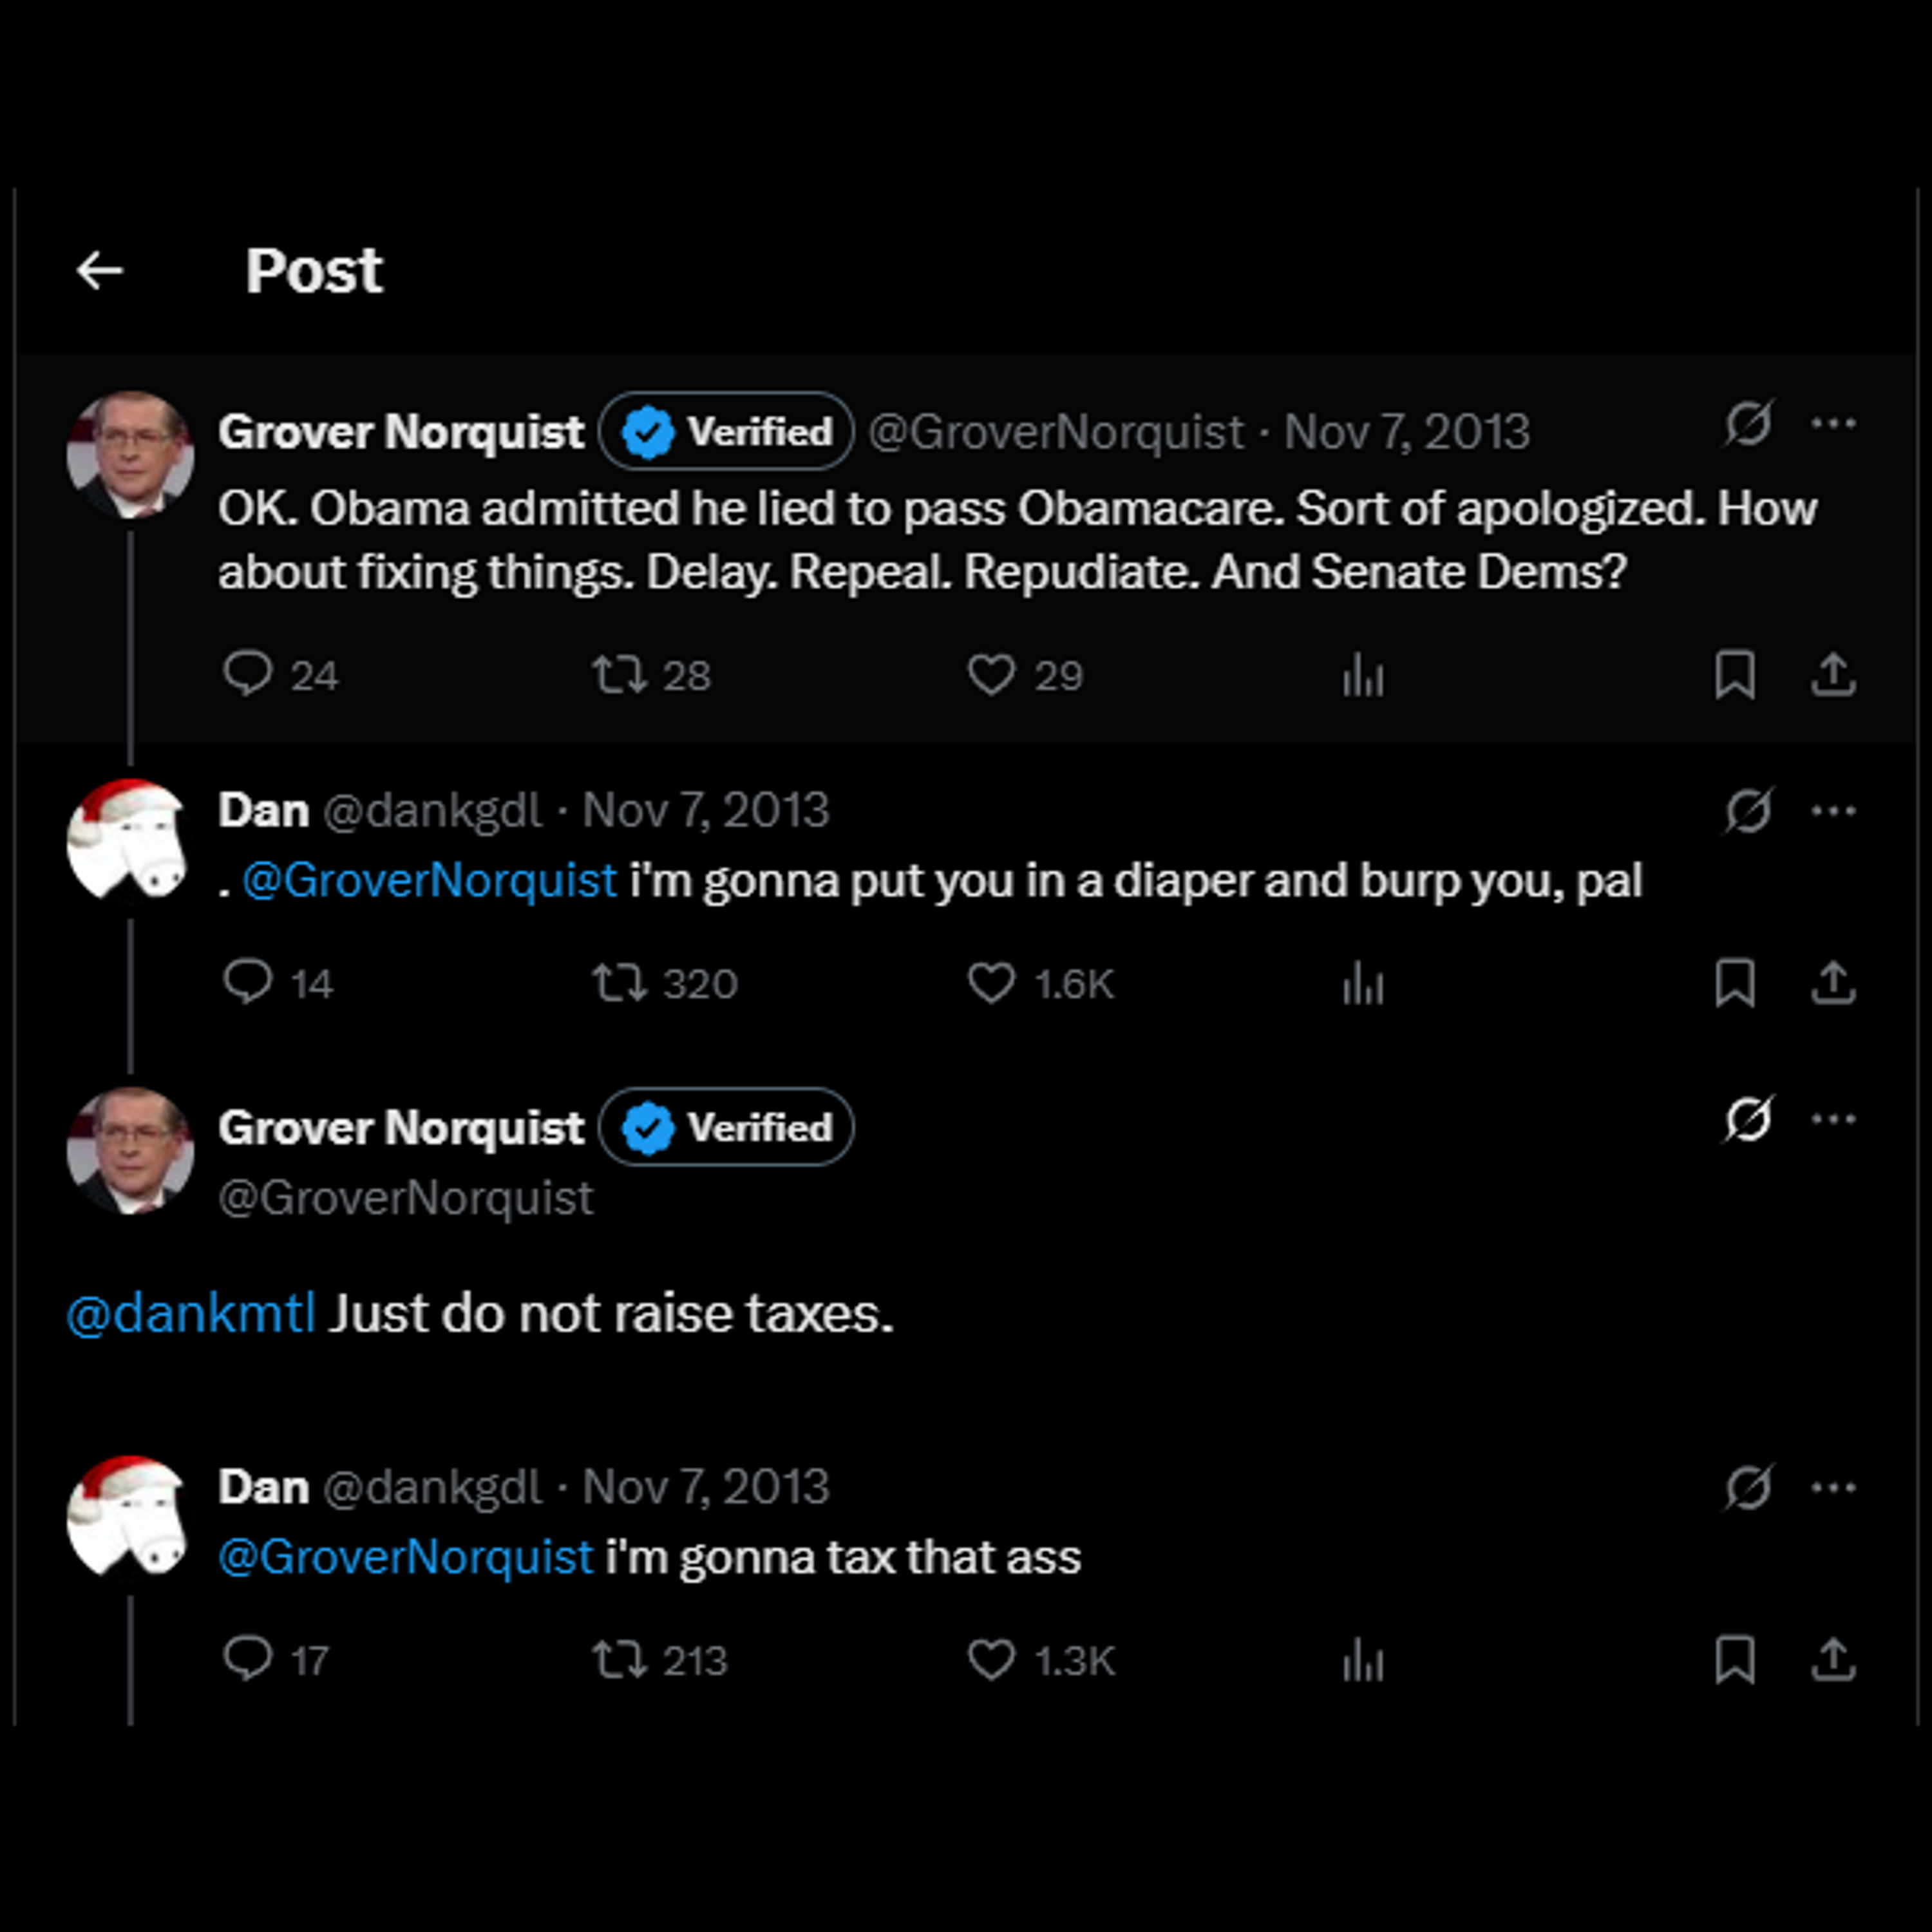The image size is (1932, 1932).
Task: Reply to the tweet with 17 replies
Action: 247,1660
